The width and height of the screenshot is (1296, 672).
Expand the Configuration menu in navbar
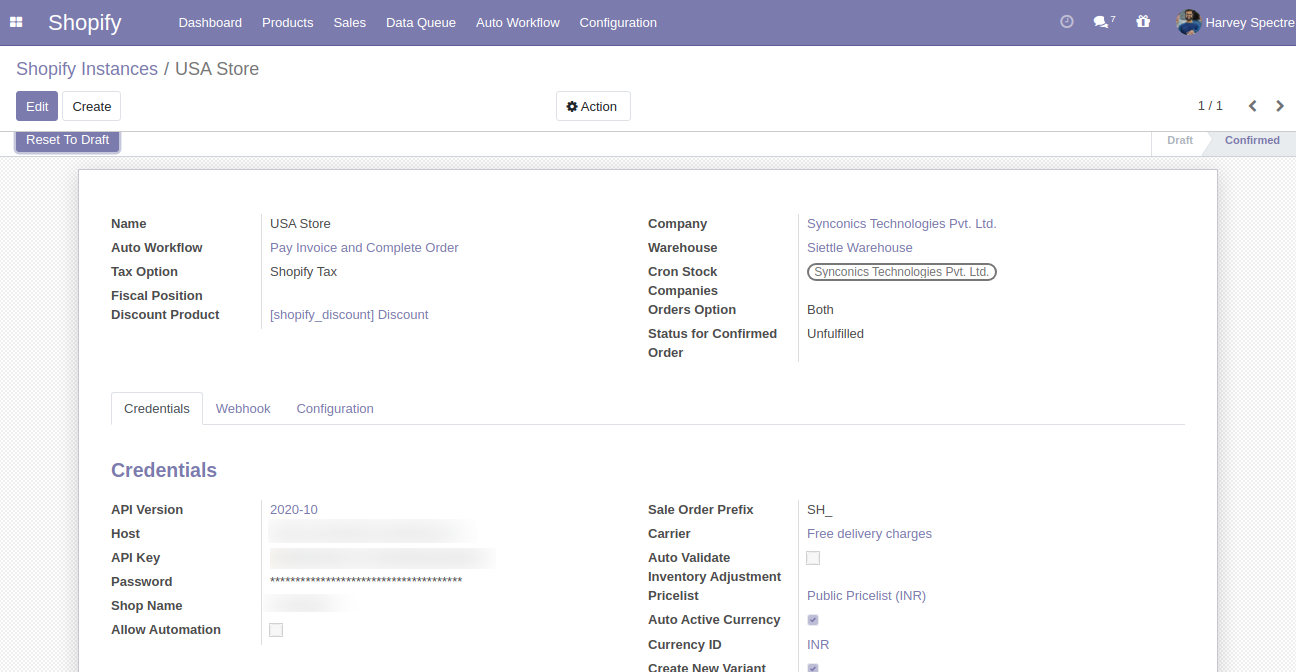pyautogui.click(x=618, y=22)
